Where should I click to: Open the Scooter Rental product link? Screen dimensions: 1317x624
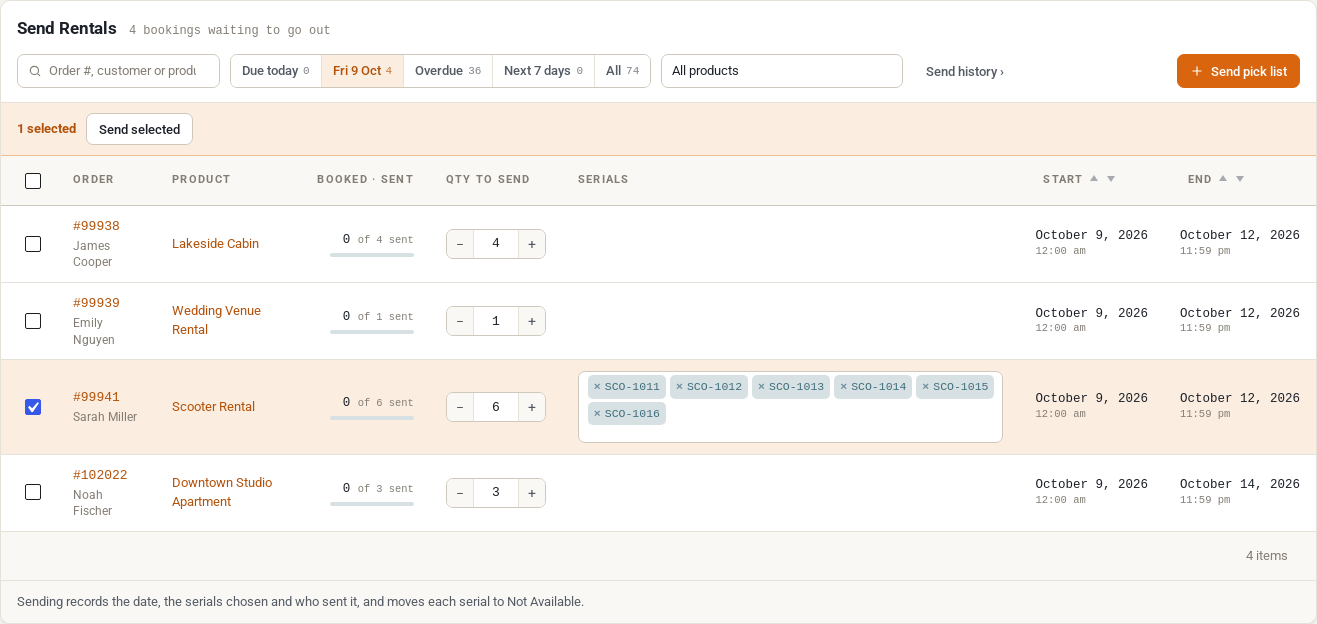pyautogui.click(x=213, y=407)
